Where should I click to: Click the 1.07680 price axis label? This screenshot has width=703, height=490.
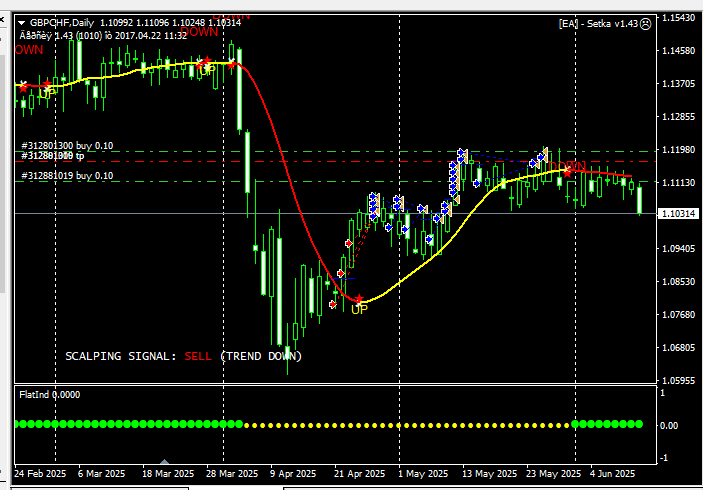point(679,315)
